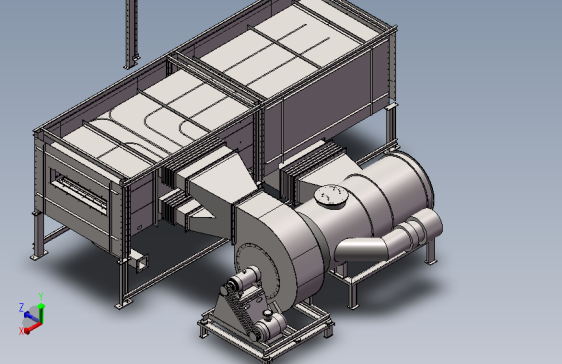Click the green Y axis of the orientation triad

[x=42, y=313]
